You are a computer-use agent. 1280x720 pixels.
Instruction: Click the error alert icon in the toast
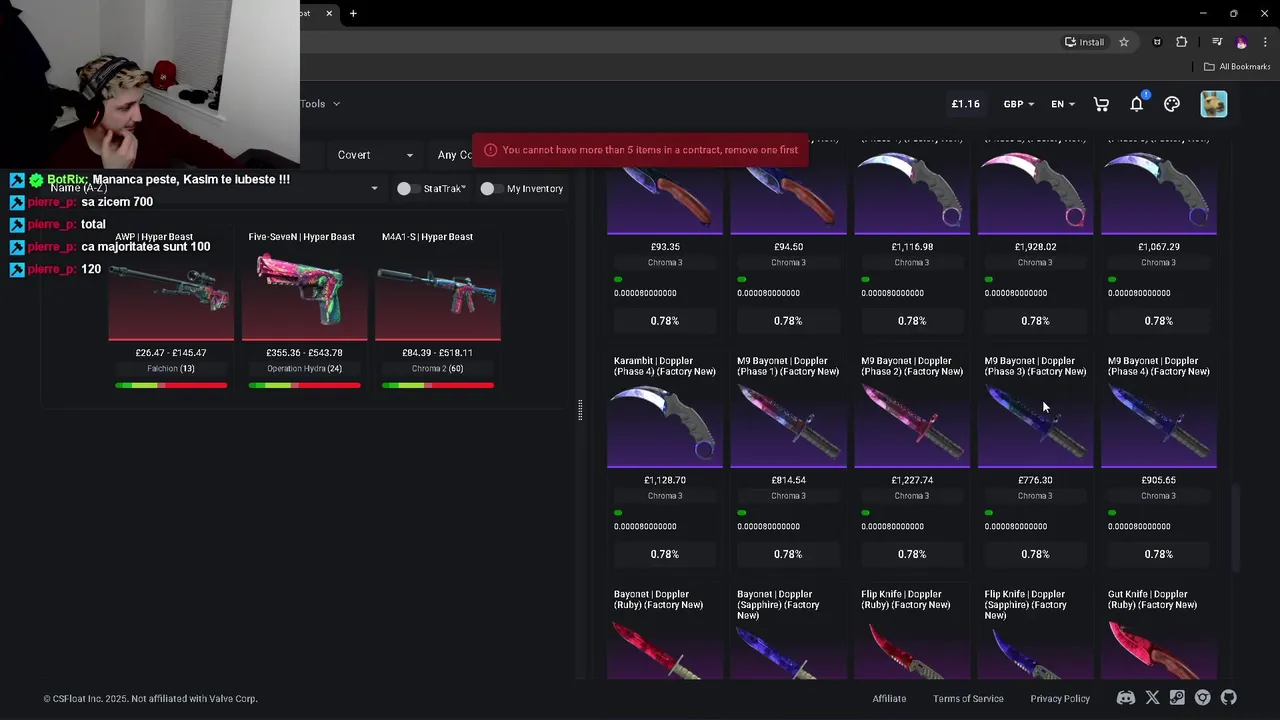(x=490, y=150)
